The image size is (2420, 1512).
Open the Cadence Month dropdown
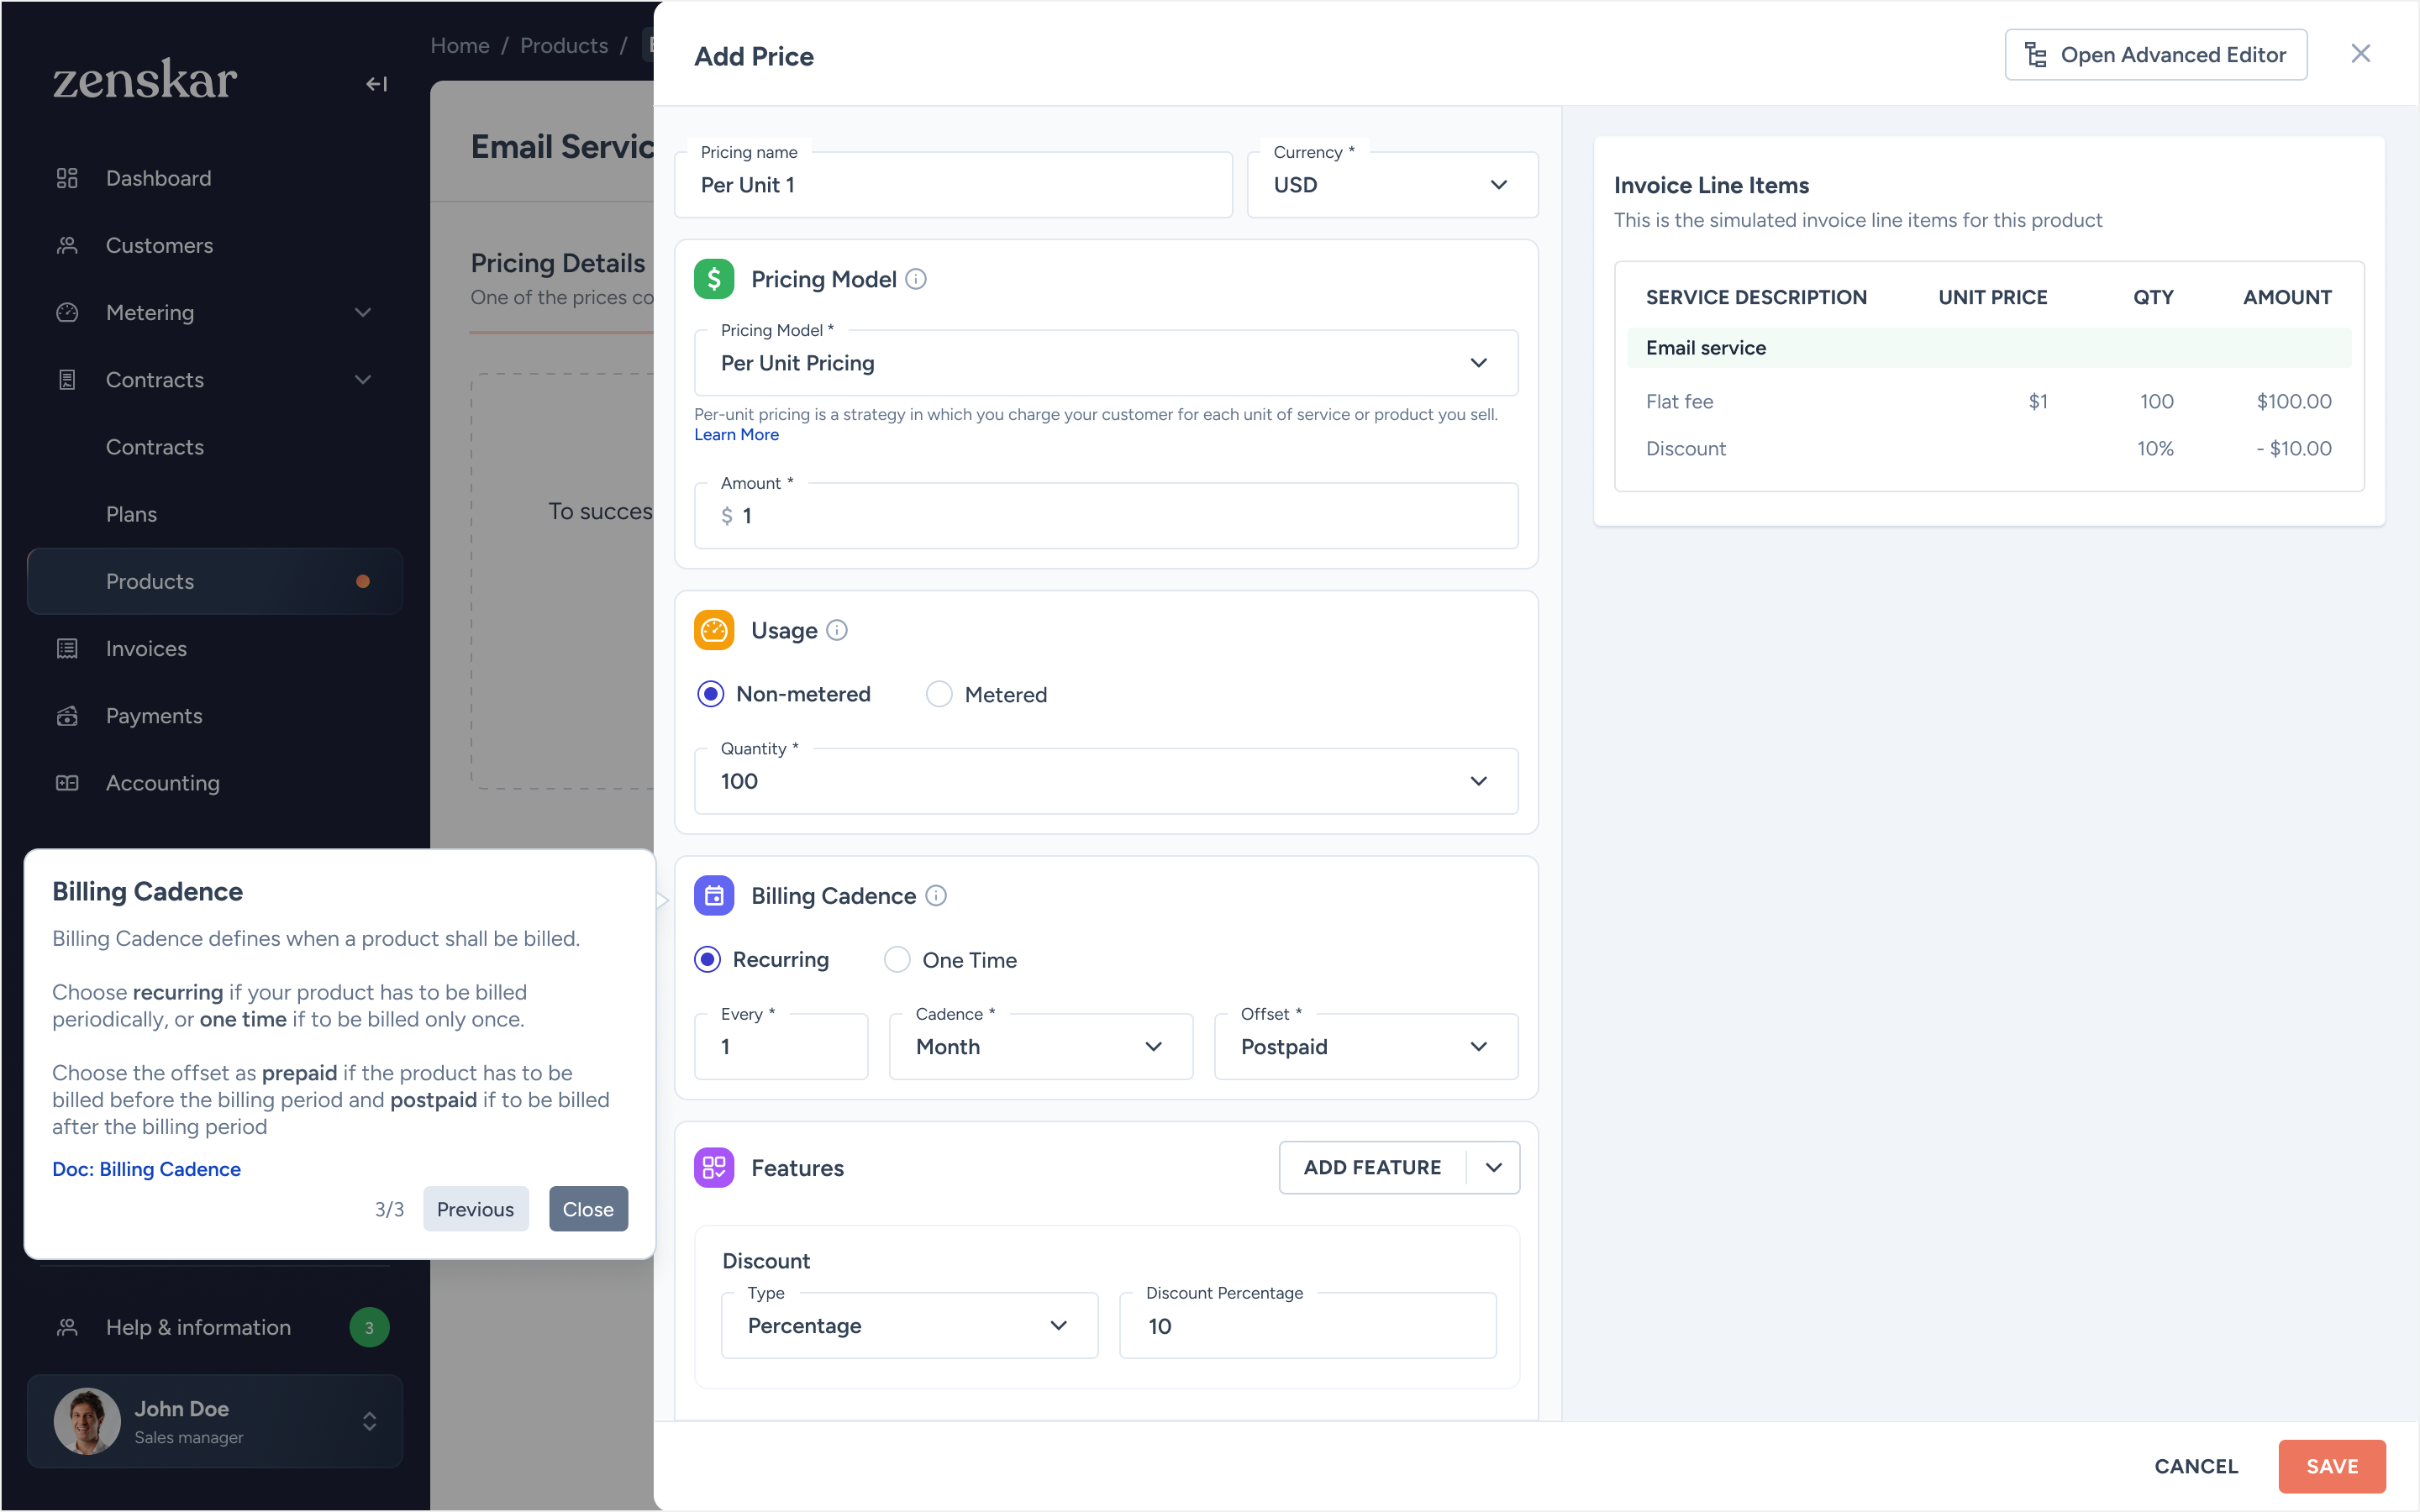[1041, 1047]
